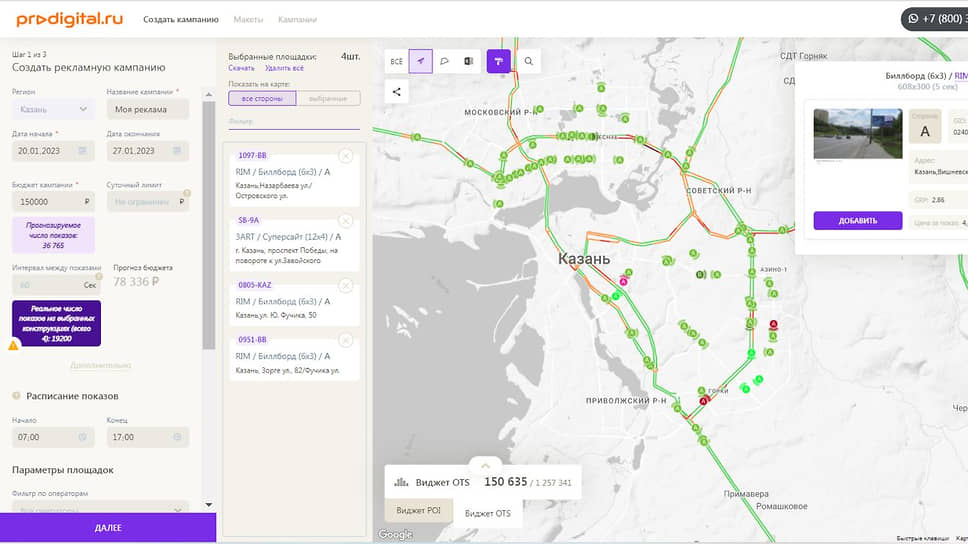Image resolution: width=968 pixels, height=544 pixels.
Task: Expand the Дополнительно section
Action: (101, 366)
